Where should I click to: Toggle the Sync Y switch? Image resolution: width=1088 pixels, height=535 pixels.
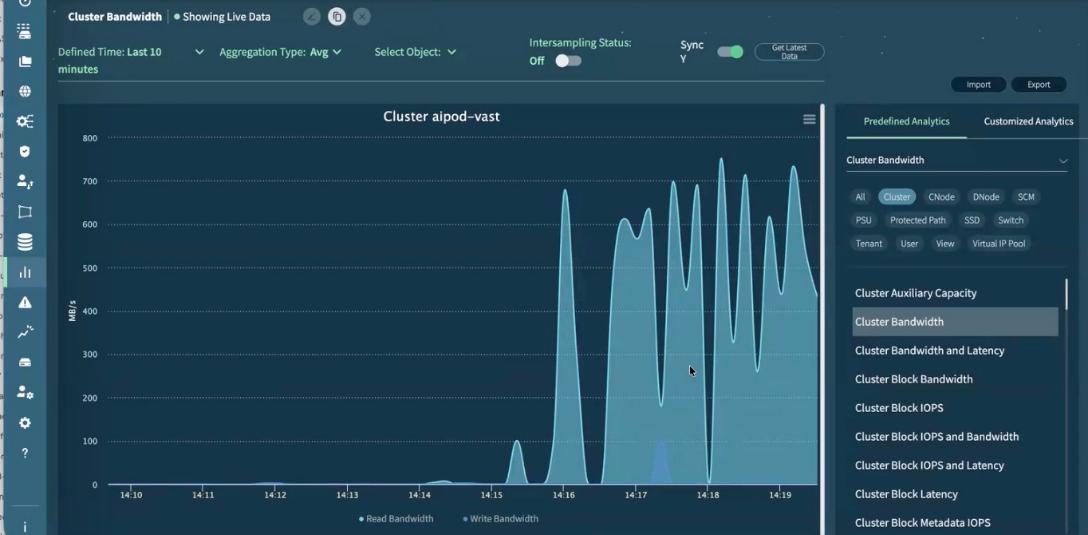pos(730,52)
